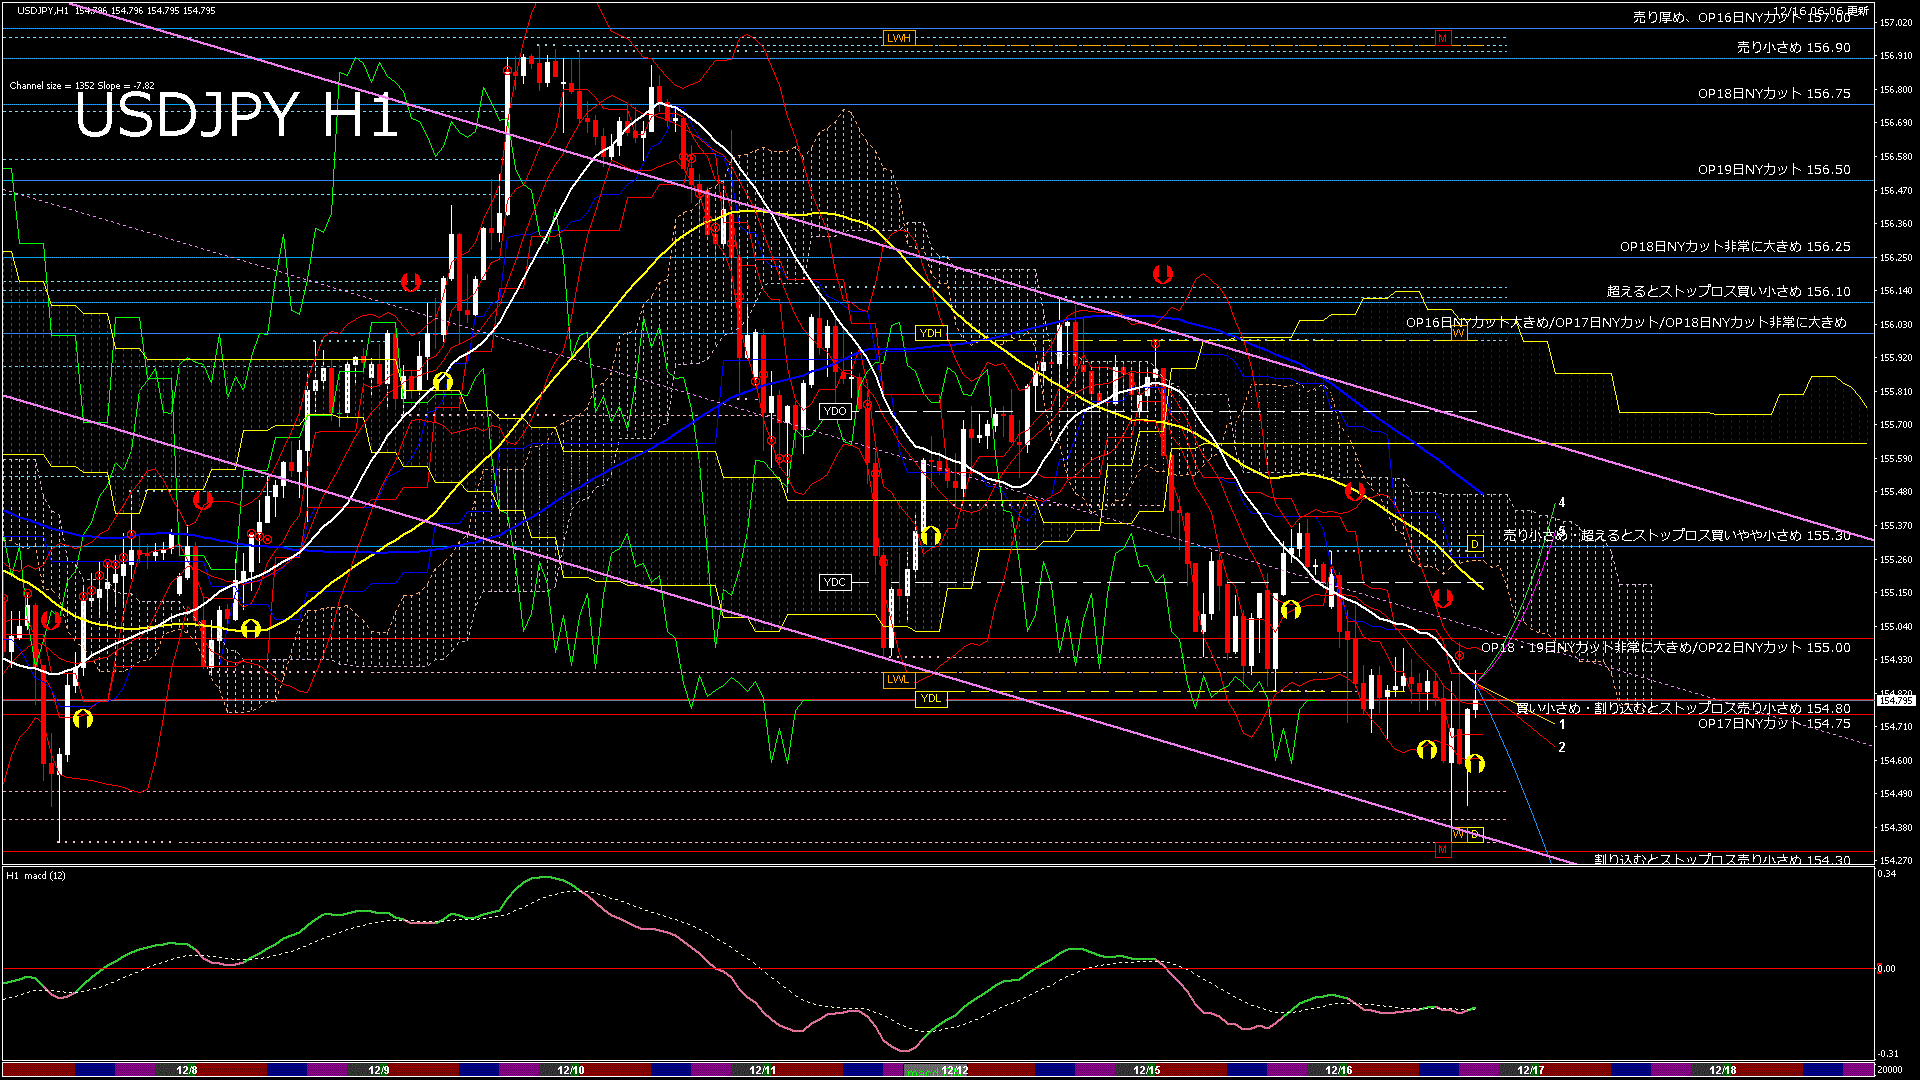Select forecast path number 2
Image resolution: width=1920 pixels, height=1080 pixels.
tap(1562, 747)
